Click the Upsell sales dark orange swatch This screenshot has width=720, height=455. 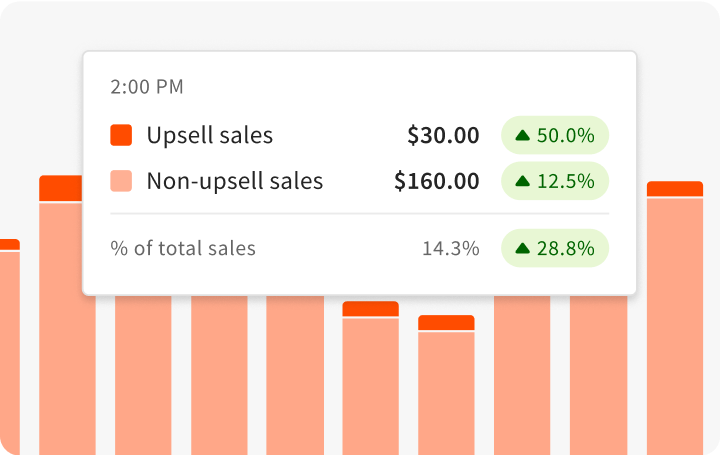tap(121, 135)
